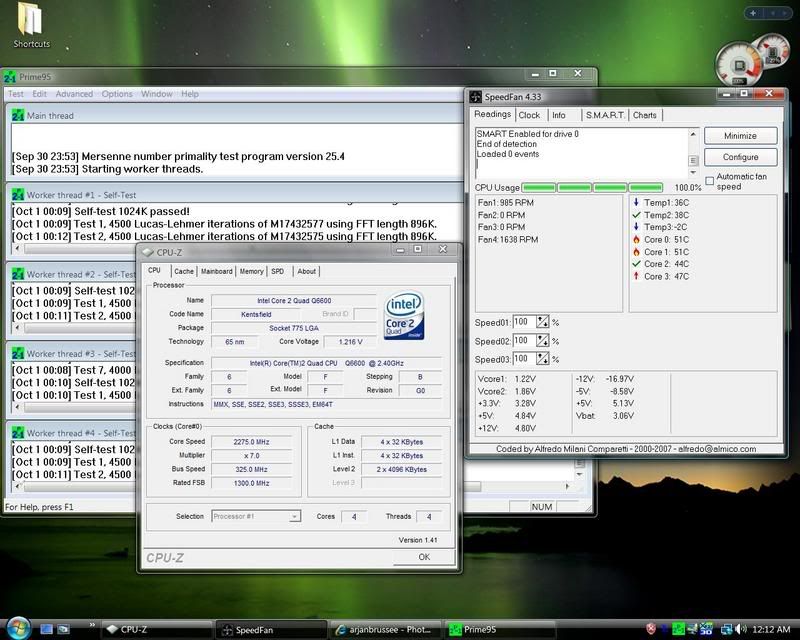Image resolution: width=800 pixels, height=640 pixels.
Task: Open the Advanced menu in Prime95
Action: pos(75,92)
